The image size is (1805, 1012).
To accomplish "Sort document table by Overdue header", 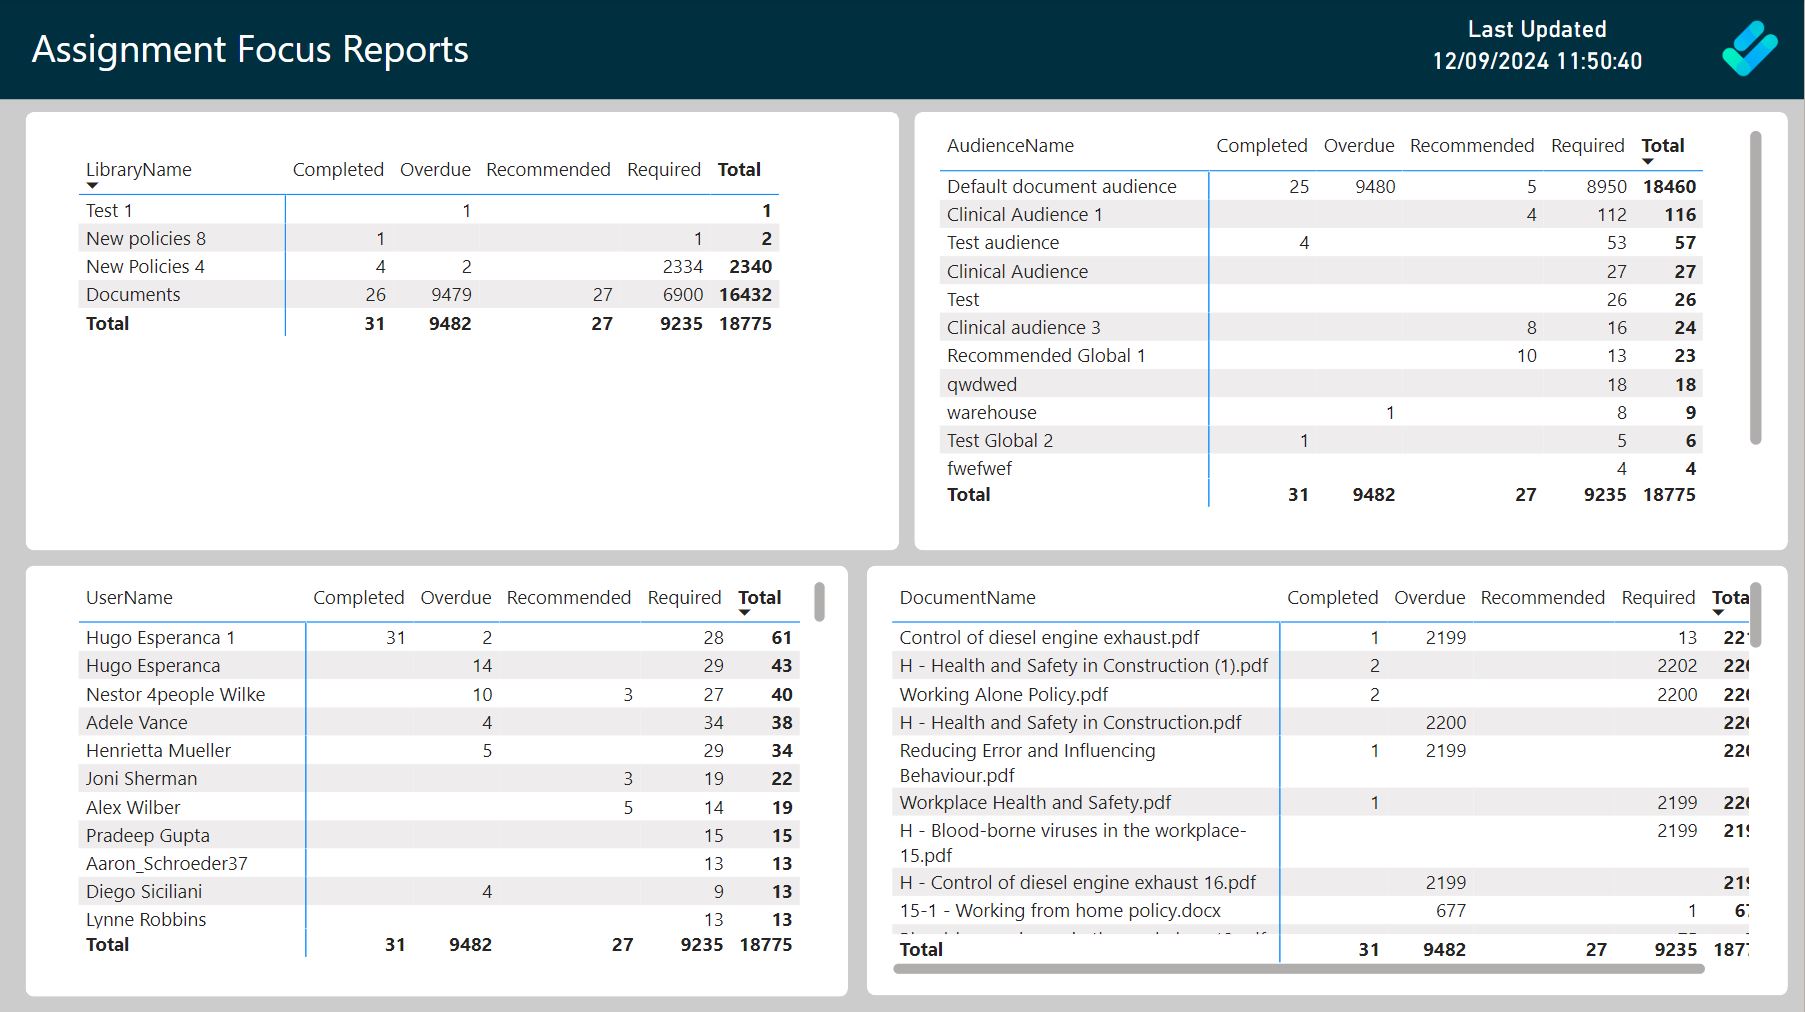I will pos(1430,598).
